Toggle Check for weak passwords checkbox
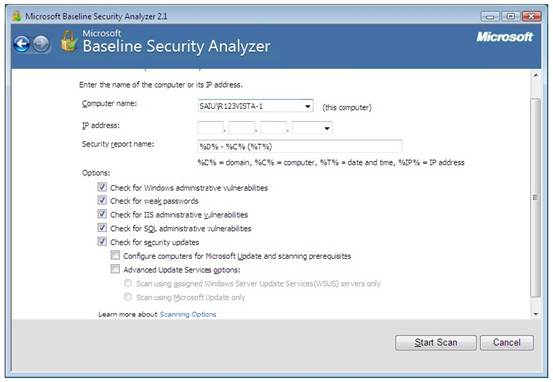 pyautogui.click(x=102, y=200)
